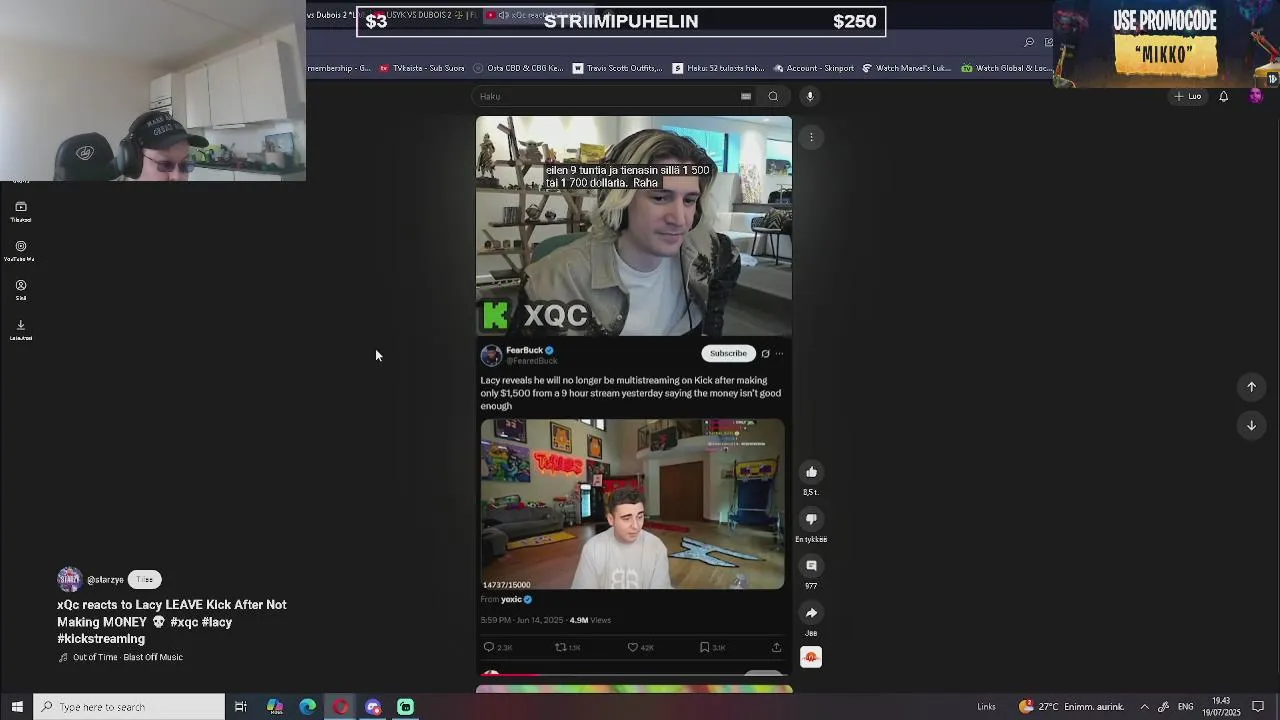The image size is (1280, 720).
Task: Open Travis Scott Outfits bookmark
Action: (x=617, y=68)
